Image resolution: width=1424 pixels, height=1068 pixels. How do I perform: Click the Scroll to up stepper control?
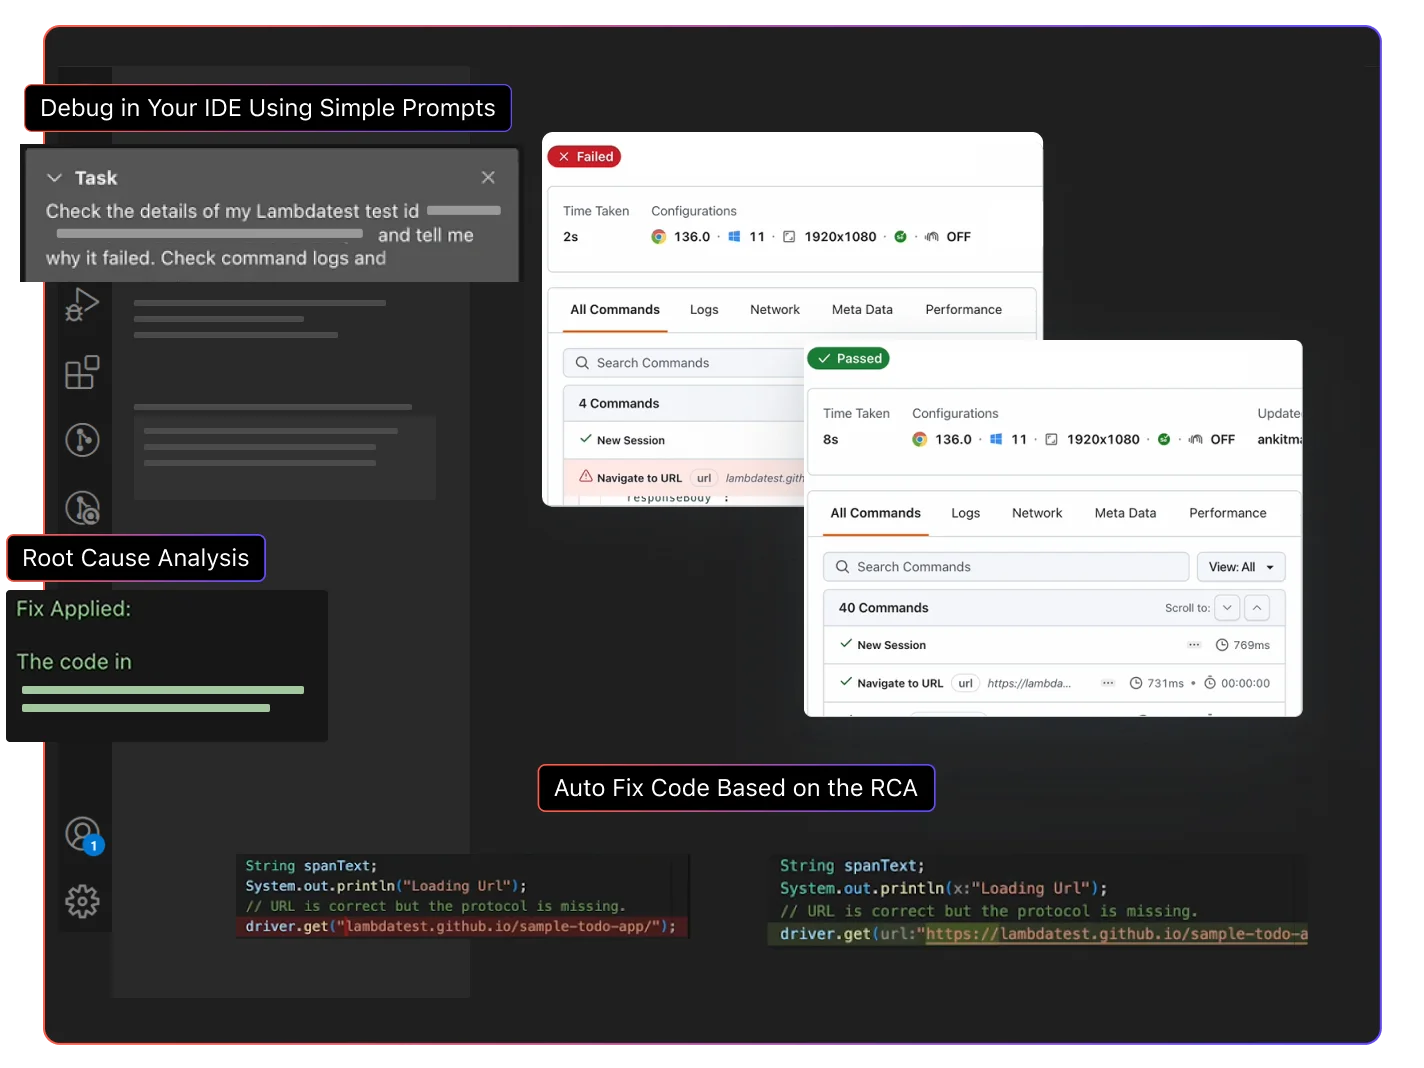pos(1256,607)
